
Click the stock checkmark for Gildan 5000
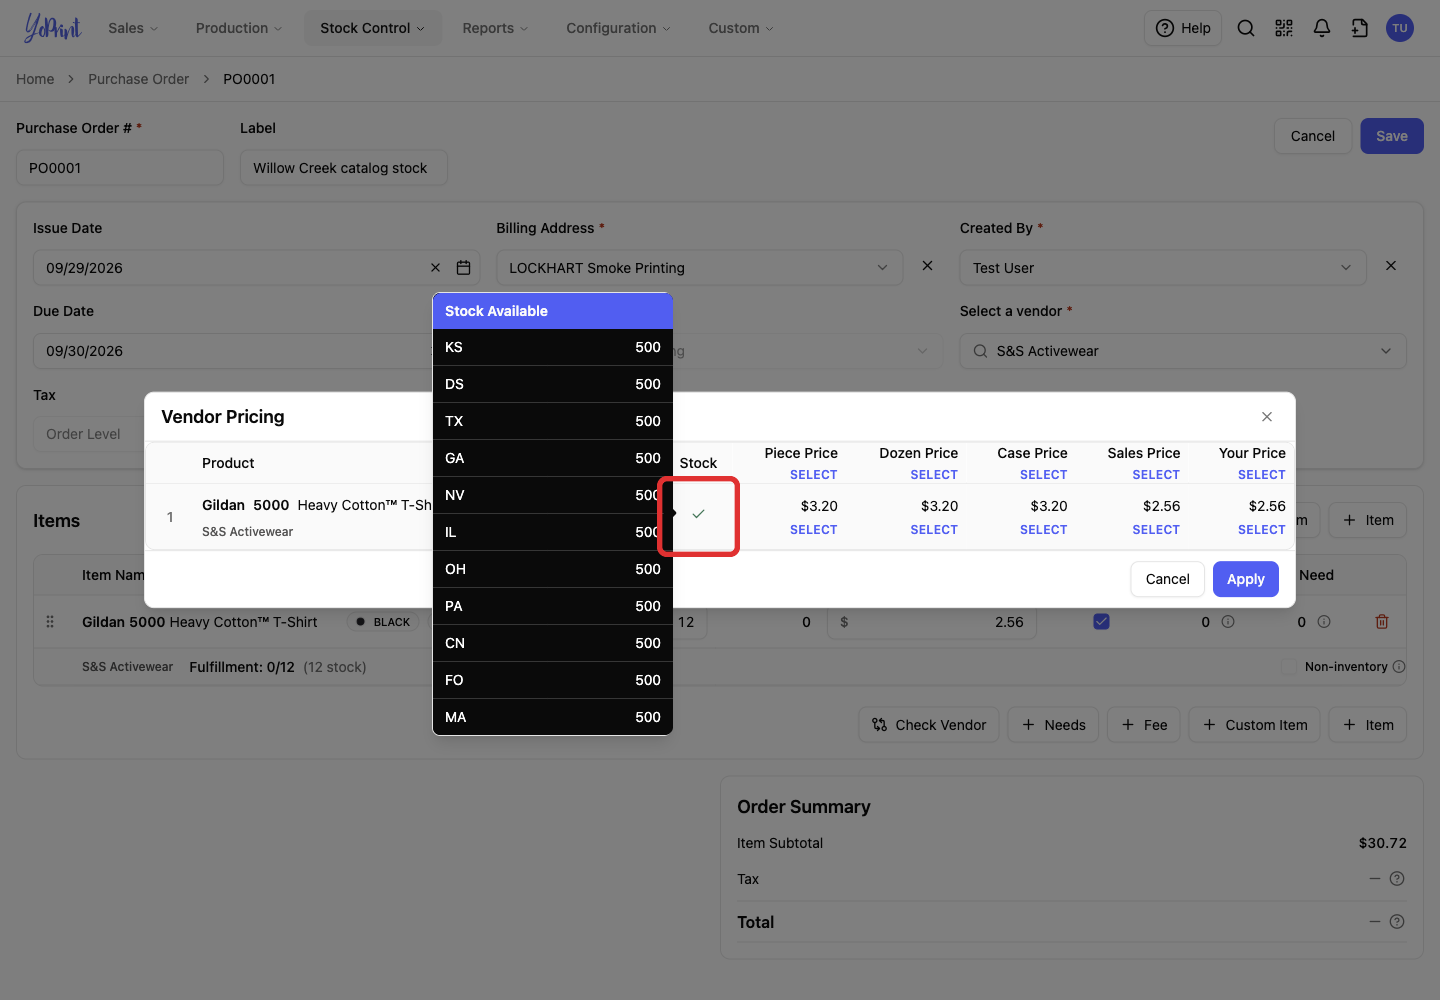(x=699, y=514)
